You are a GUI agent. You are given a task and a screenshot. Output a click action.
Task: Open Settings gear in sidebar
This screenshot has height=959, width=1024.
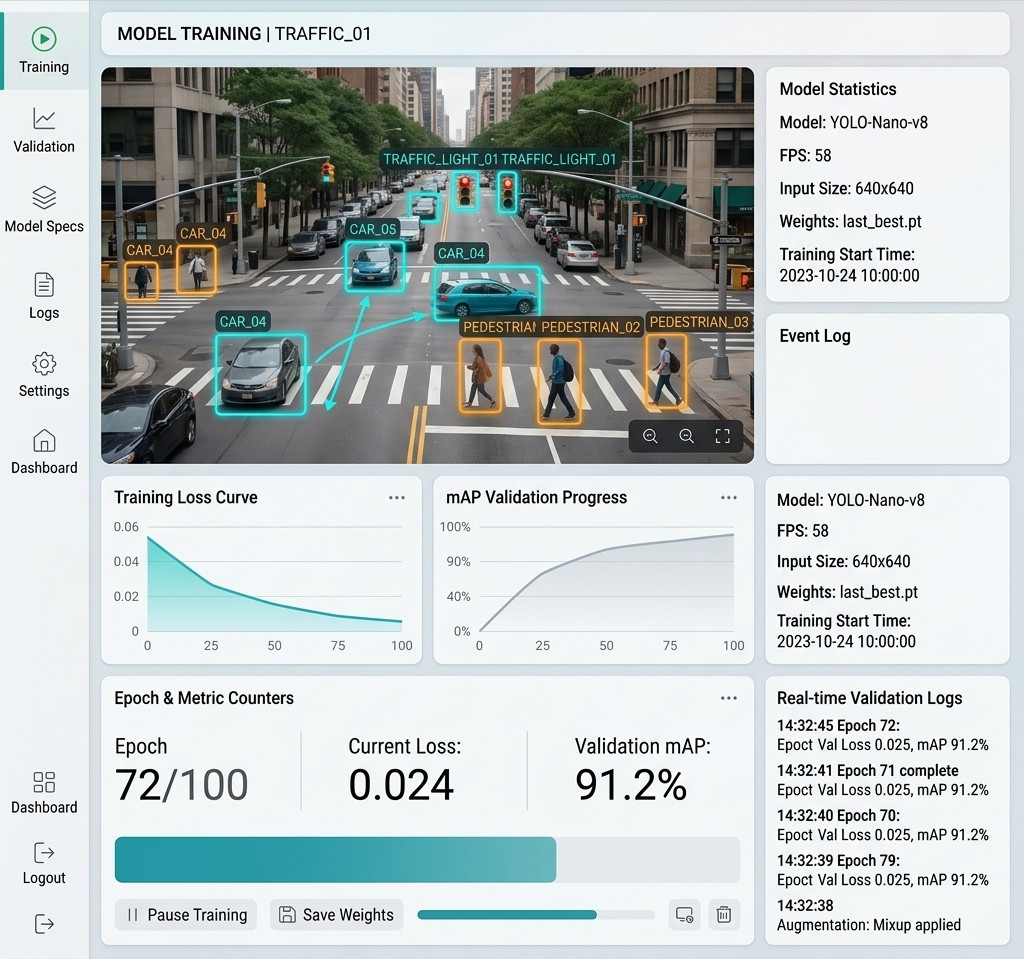[x=44, y=363]
